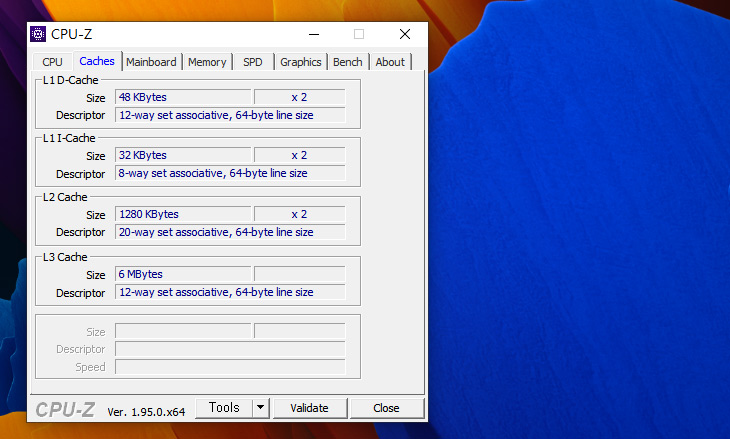Click the L3 Cache size 6 MBytes field

coord(183,274)
